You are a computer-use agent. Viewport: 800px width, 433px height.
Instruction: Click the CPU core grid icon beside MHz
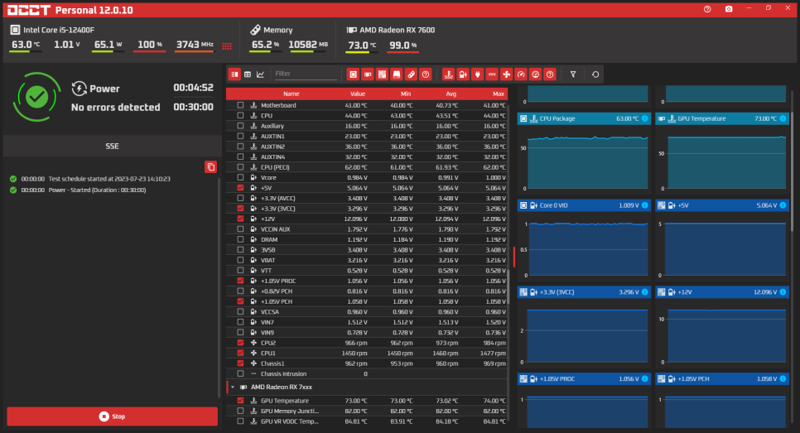coord(227,46)
